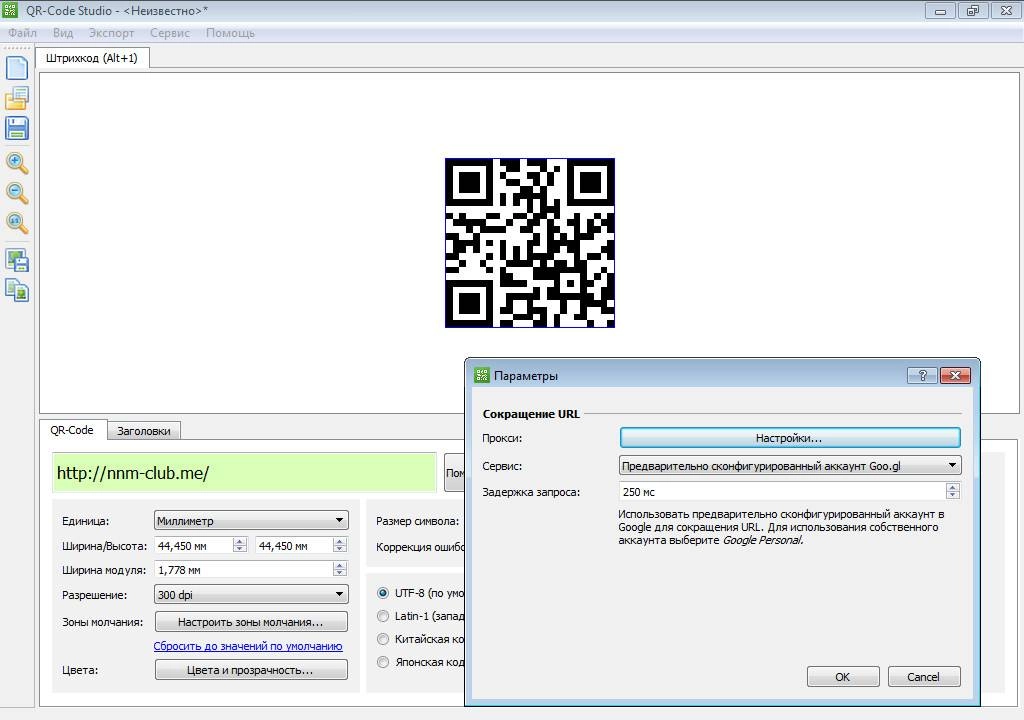Select the Штрихкод (Alt+1) tab

click(x=92, y=58)
